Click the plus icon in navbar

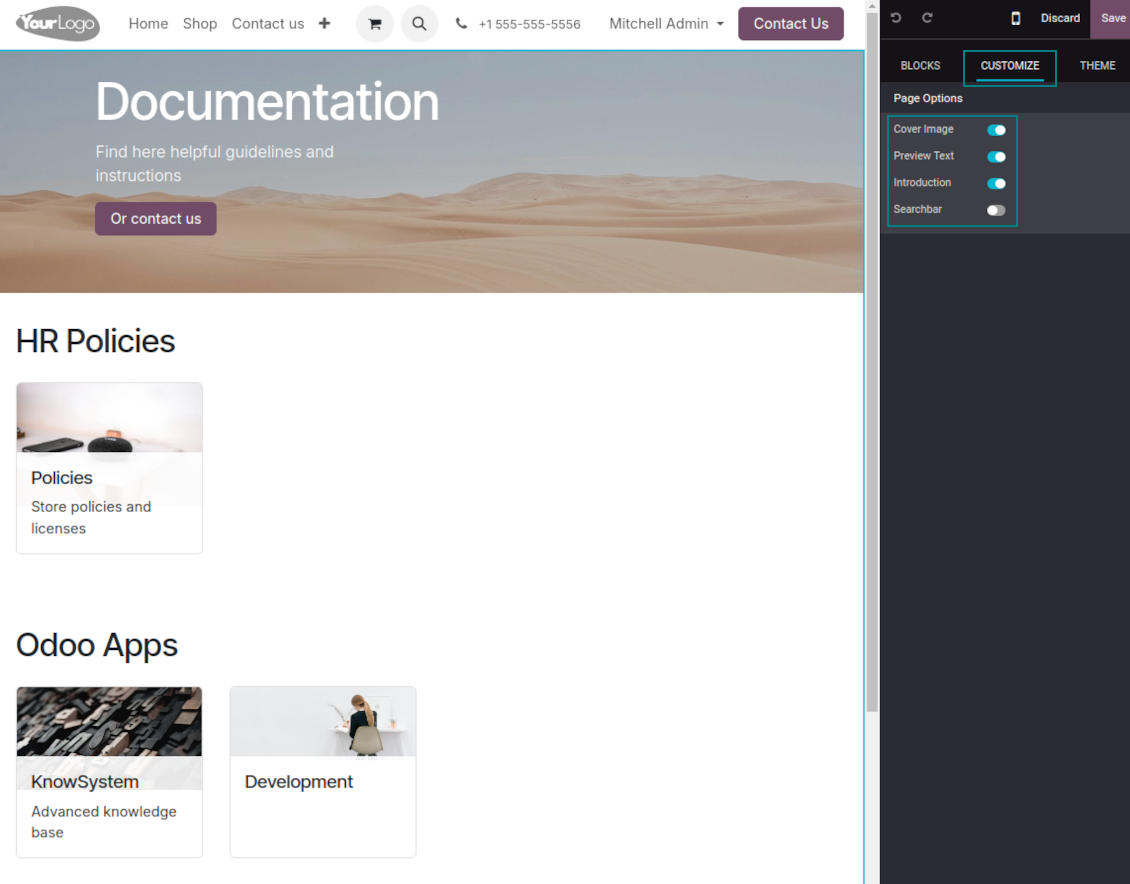[324, 24]
